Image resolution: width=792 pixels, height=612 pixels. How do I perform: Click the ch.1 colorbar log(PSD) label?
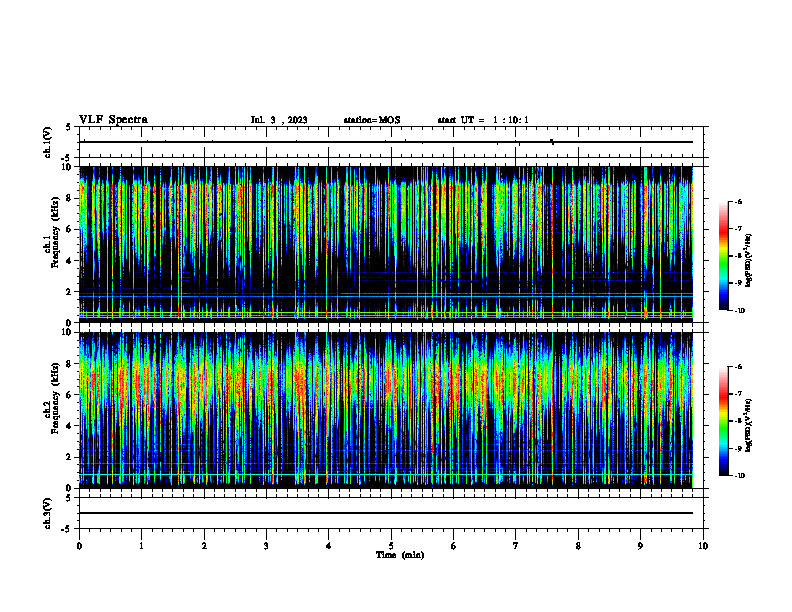(x=748, y=261)
